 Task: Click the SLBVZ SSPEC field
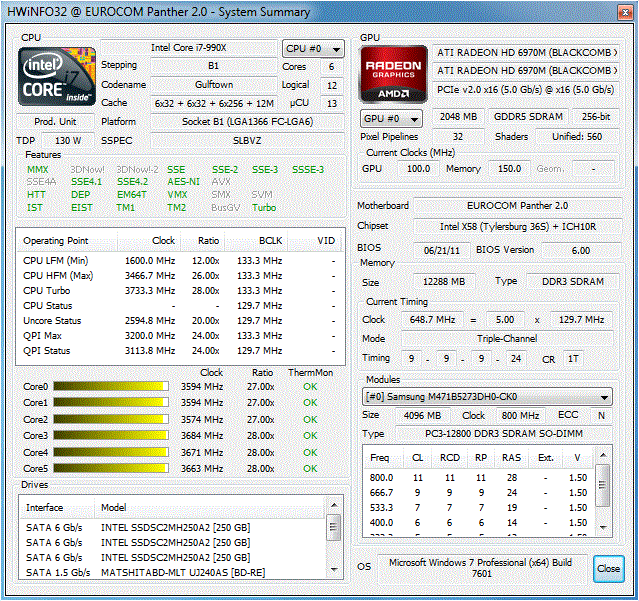tap(247, 141)
